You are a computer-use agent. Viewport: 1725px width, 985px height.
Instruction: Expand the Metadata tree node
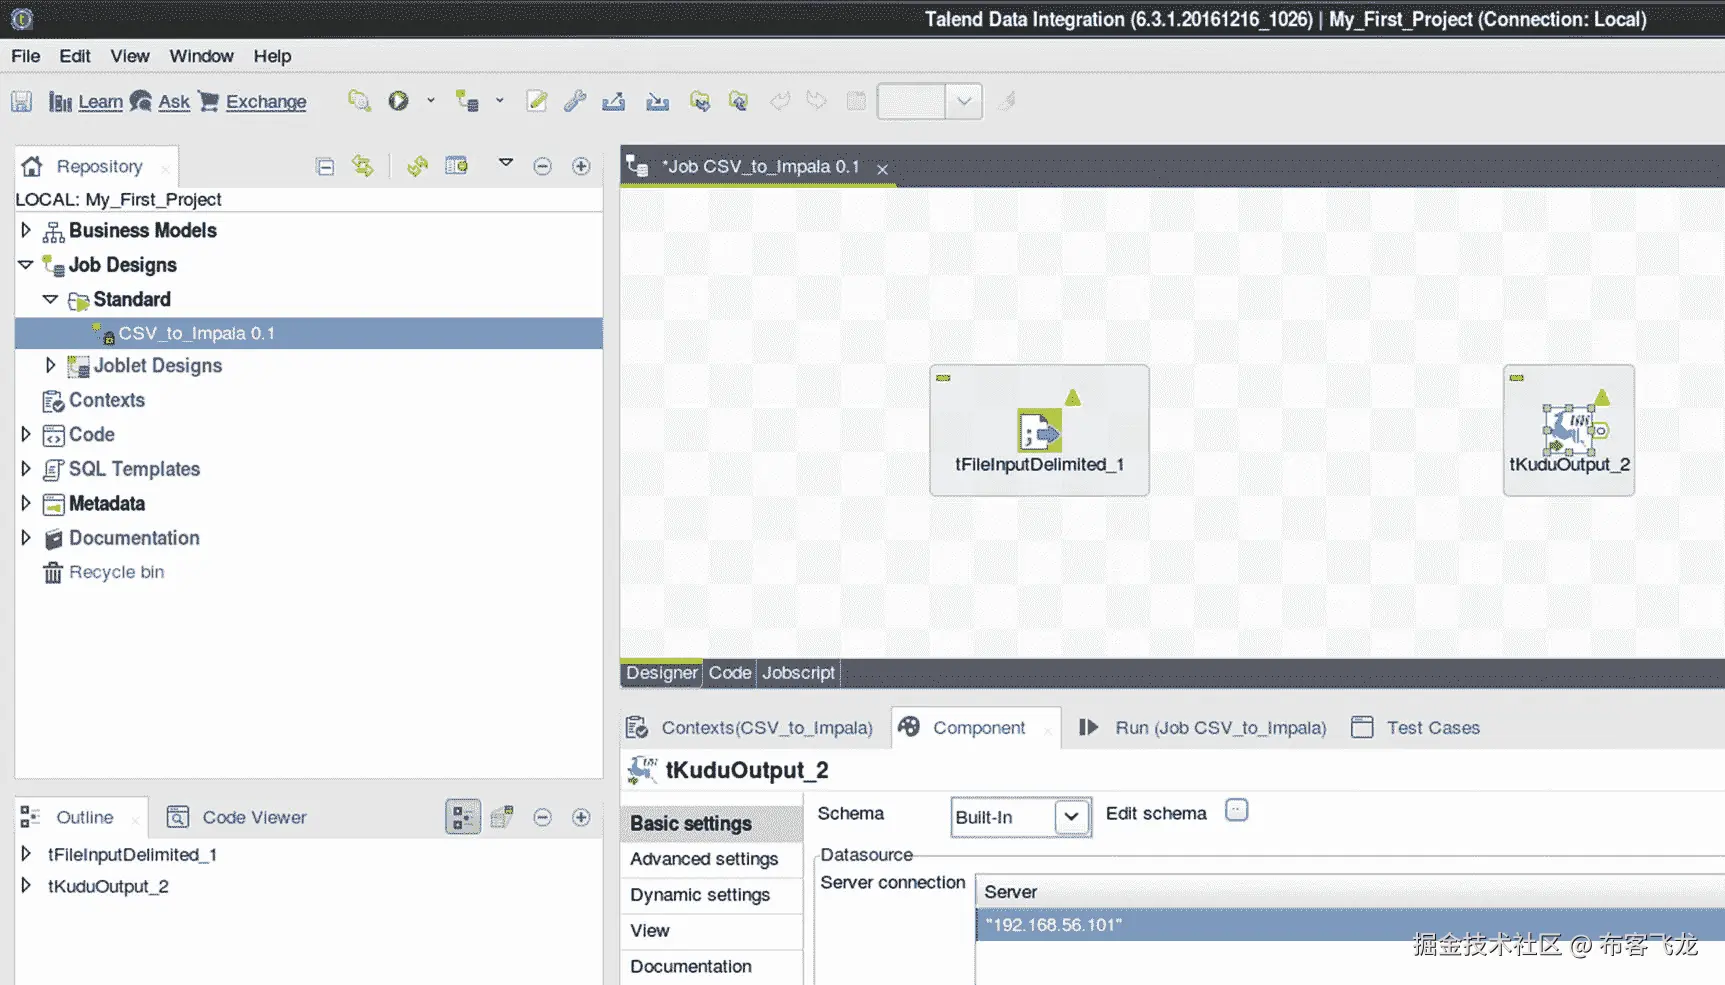click(x=26, y=503)
